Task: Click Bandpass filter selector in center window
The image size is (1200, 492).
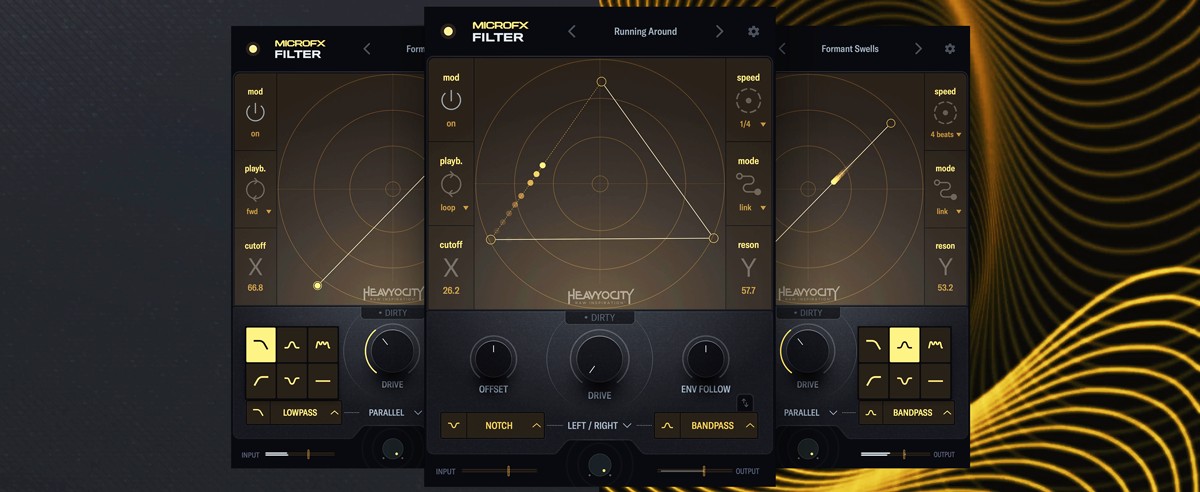Action: tap(706, 425)
